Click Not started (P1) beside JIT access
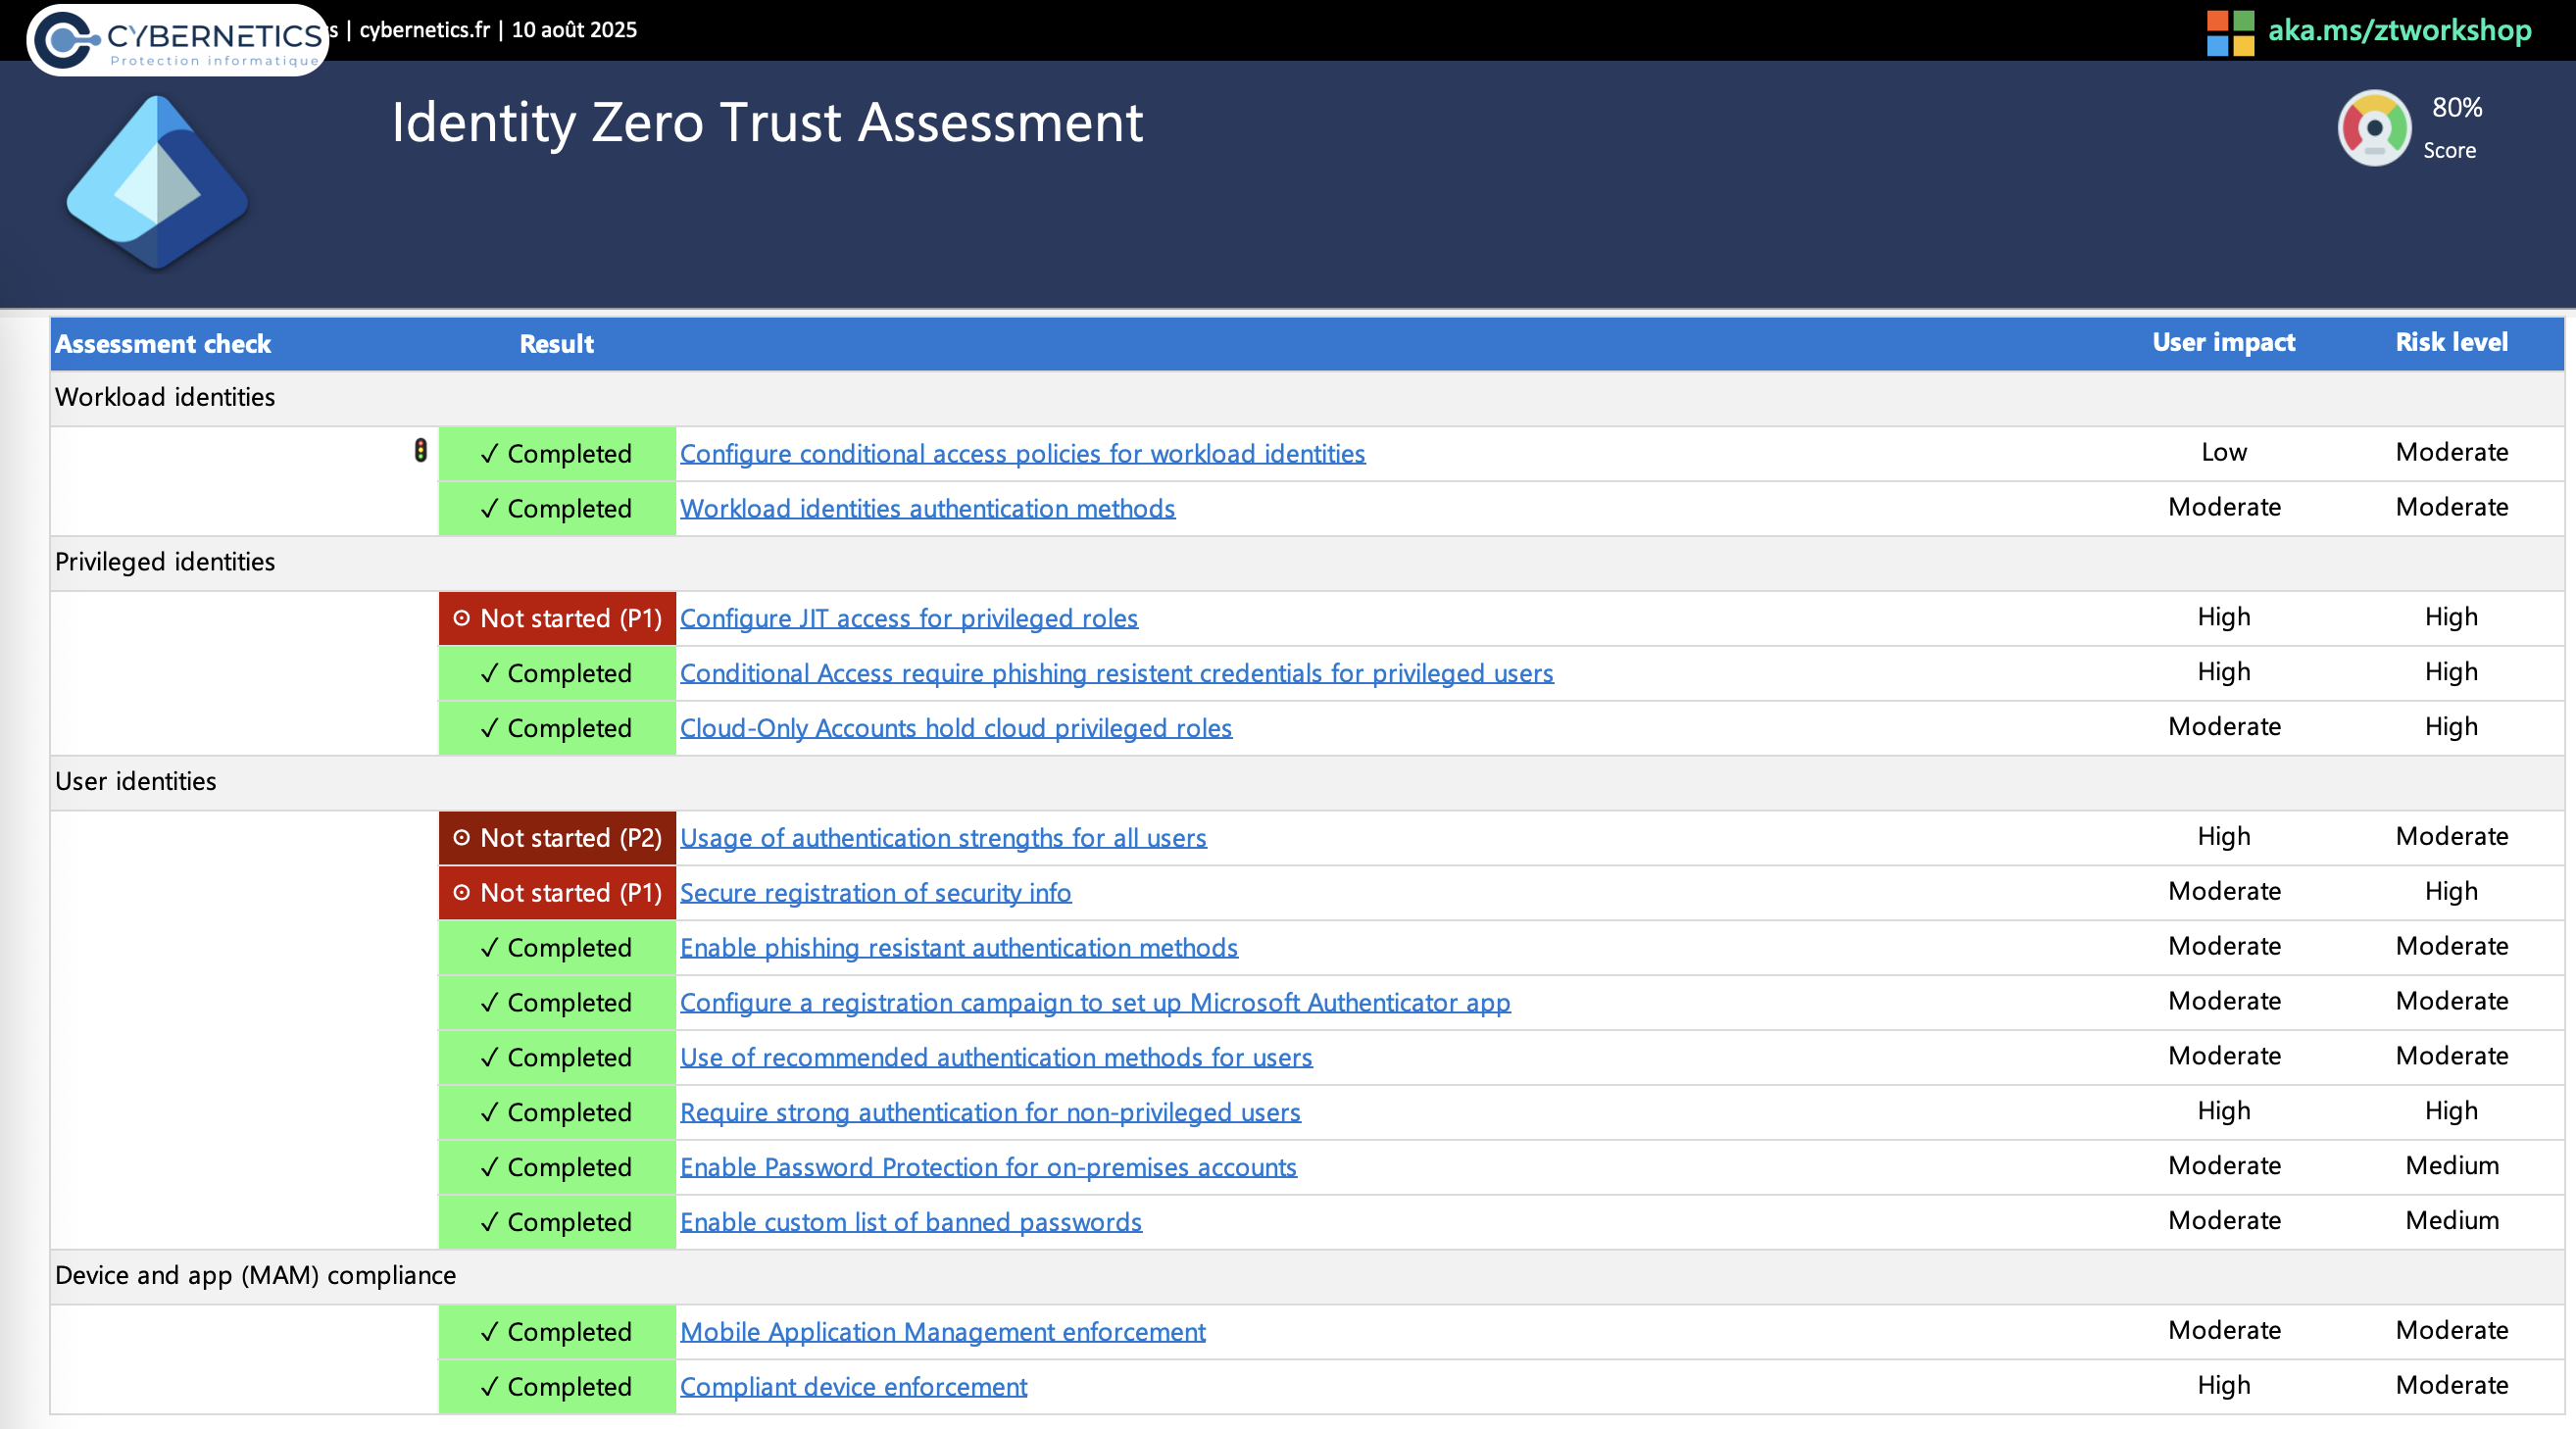This screenshot has height=1429, width=2576. [x=557, y=618]
